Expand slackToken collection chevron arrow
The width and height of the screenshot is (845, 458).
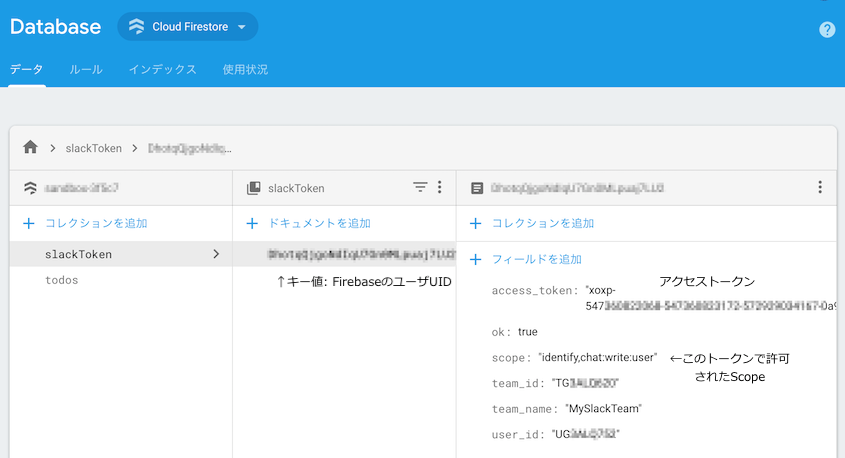tap(216, 254)
